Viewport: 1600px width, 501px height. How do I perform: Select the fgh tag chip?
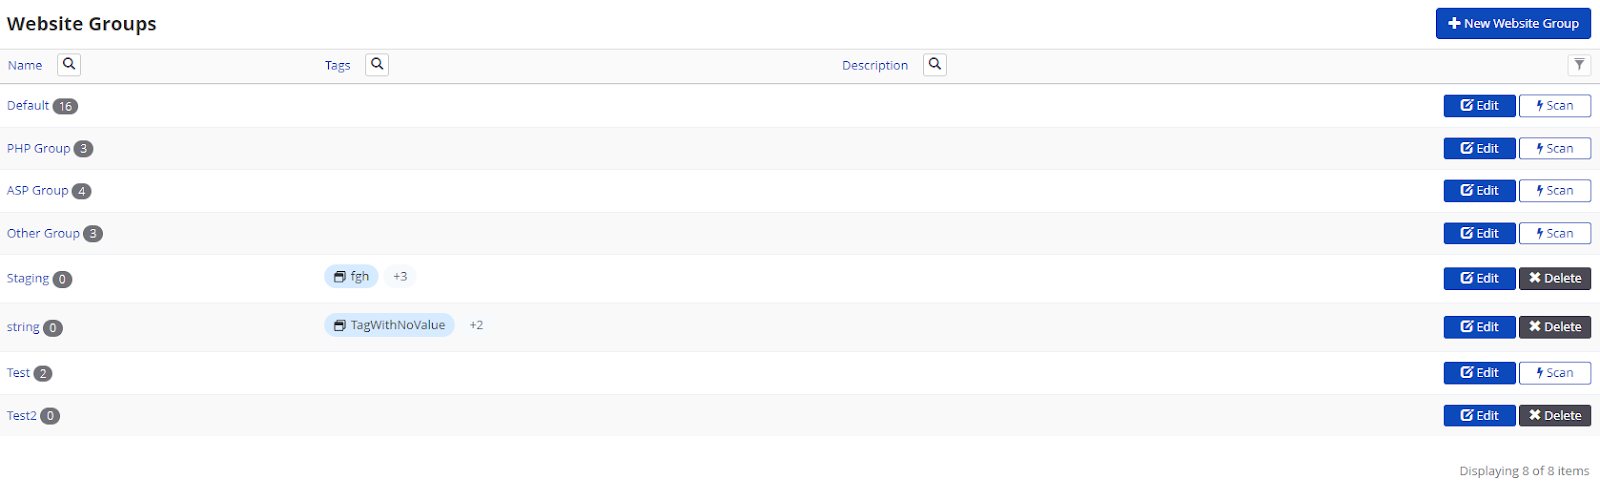pyautogui.click(x=351, y=276)
